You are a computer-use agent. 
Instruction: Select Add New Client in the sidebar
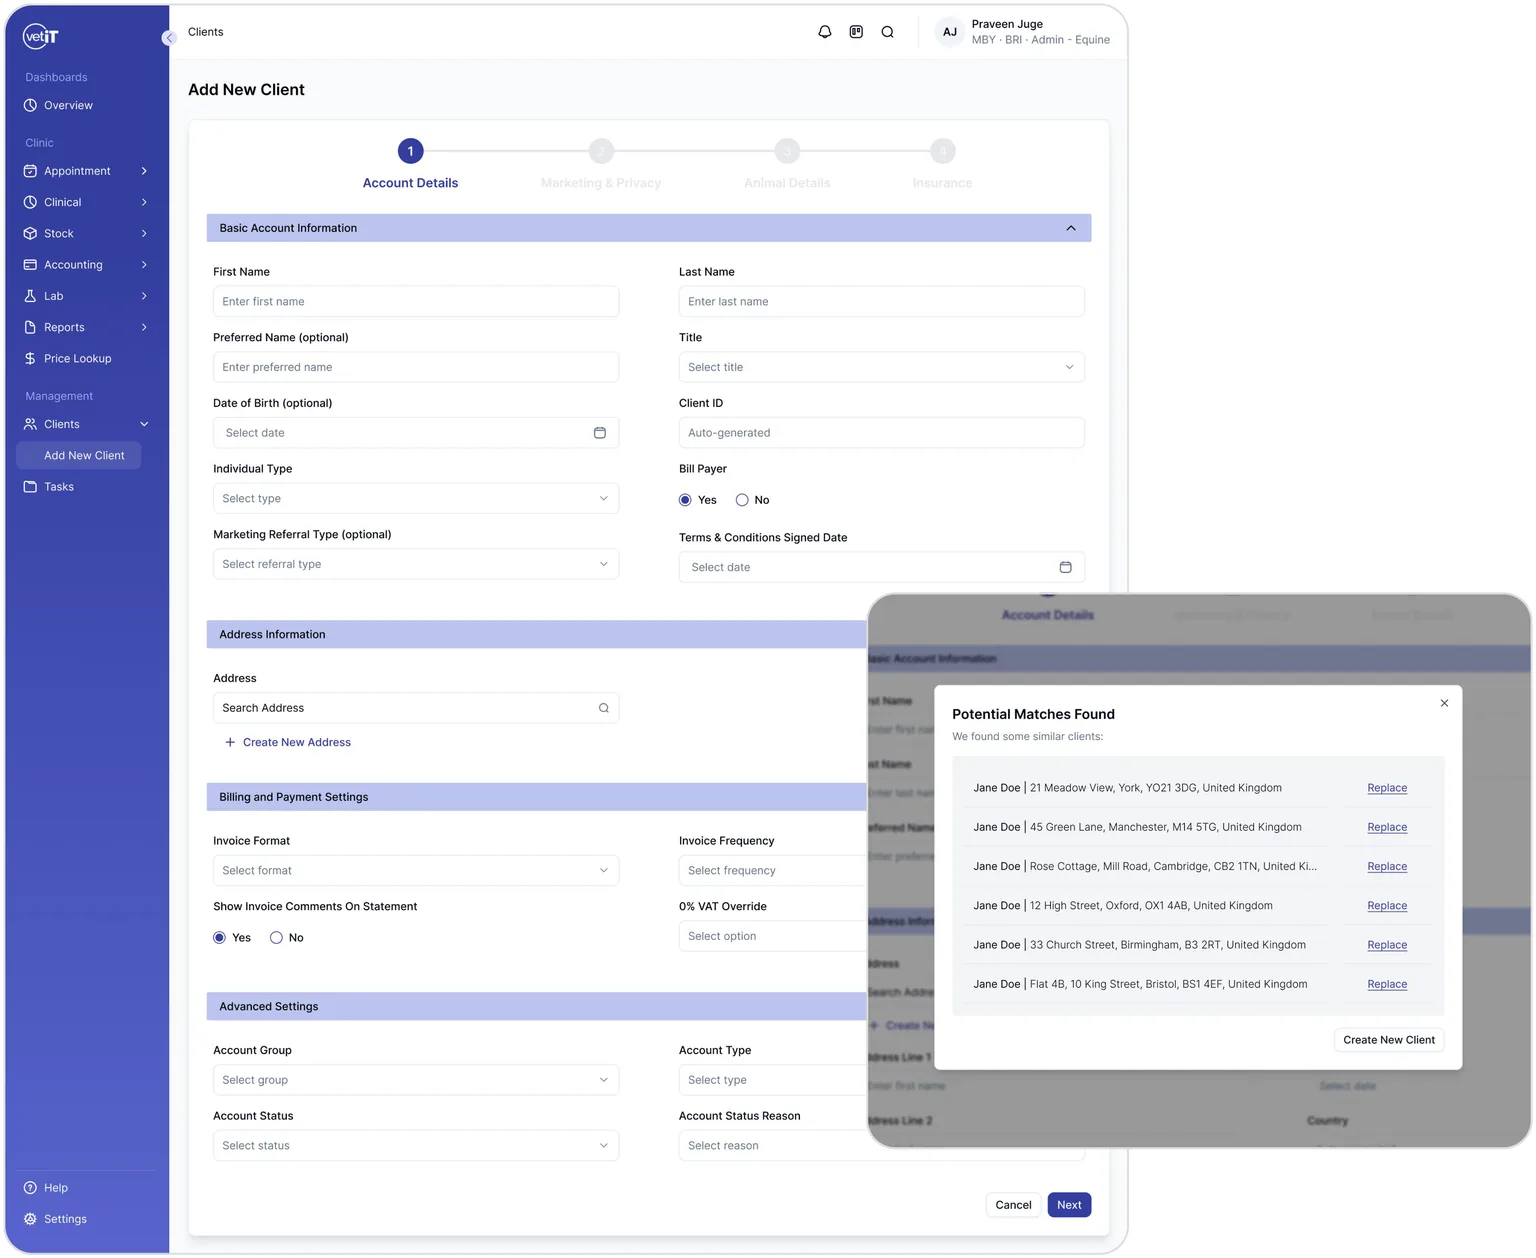[79, 456]
